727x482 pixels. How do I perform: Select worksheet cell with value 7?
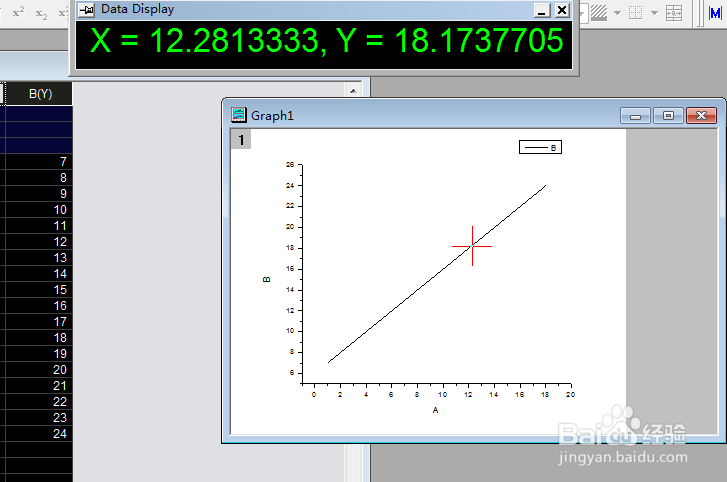pyautogui.click(x=39, y=162)
